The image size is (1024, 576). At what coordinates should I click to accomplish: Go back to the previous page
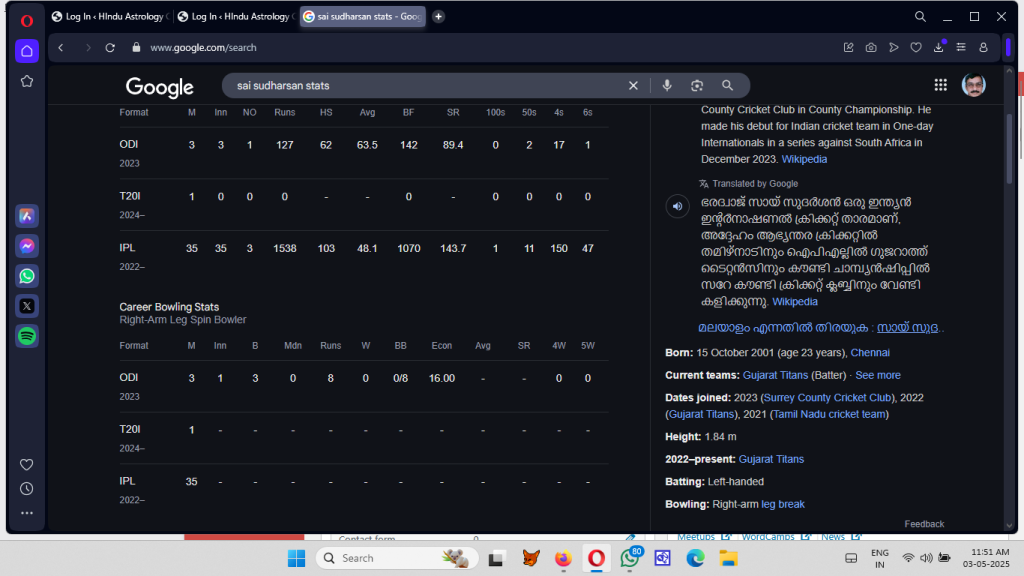click(x=61, y=48)
